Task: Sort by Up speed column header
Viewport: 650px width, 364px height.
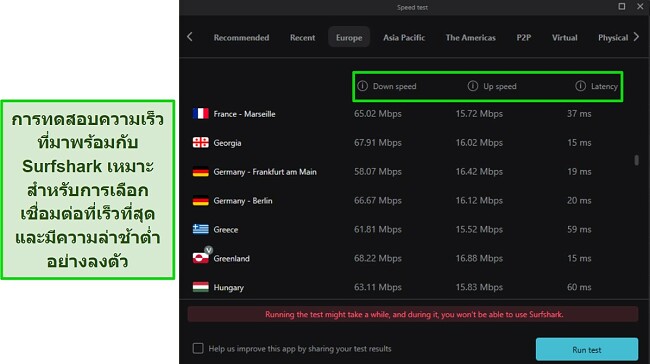Action: click(500, 86)
